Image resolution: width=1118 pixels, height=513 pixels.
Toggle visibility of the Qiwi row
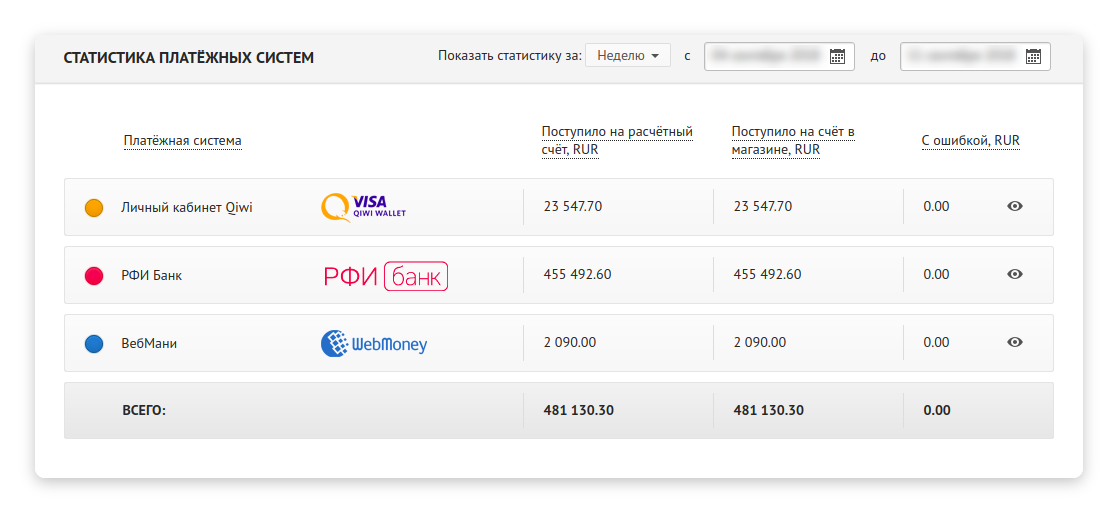tap(1015, 207)
